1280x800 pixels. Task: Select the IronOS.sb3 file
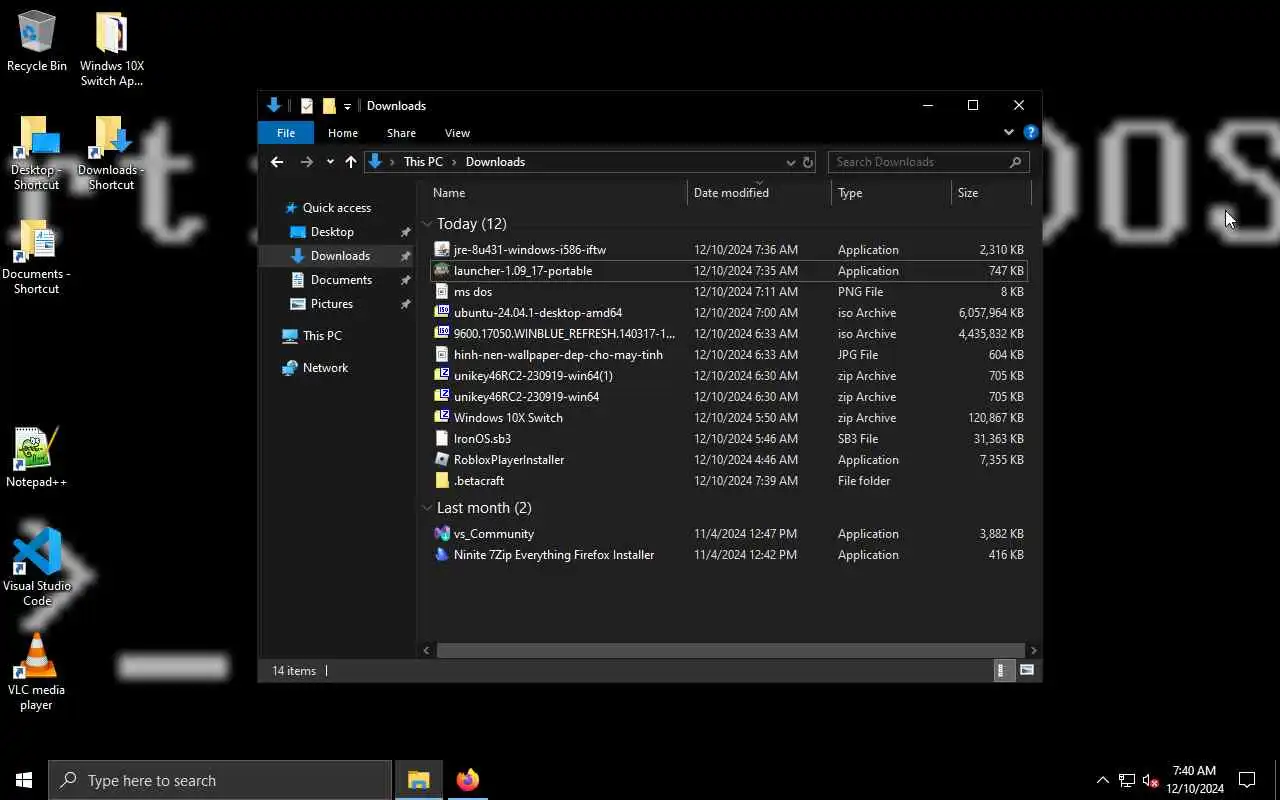[729, 439]
